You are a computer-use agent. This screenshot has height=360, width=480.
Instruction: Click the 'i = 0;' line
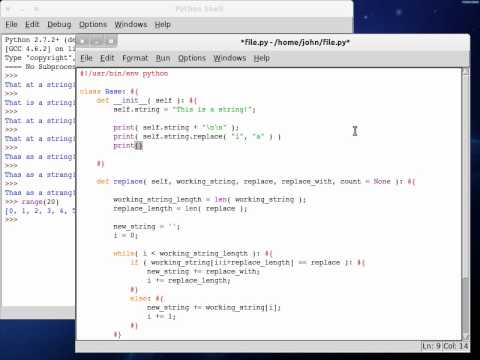125,235
